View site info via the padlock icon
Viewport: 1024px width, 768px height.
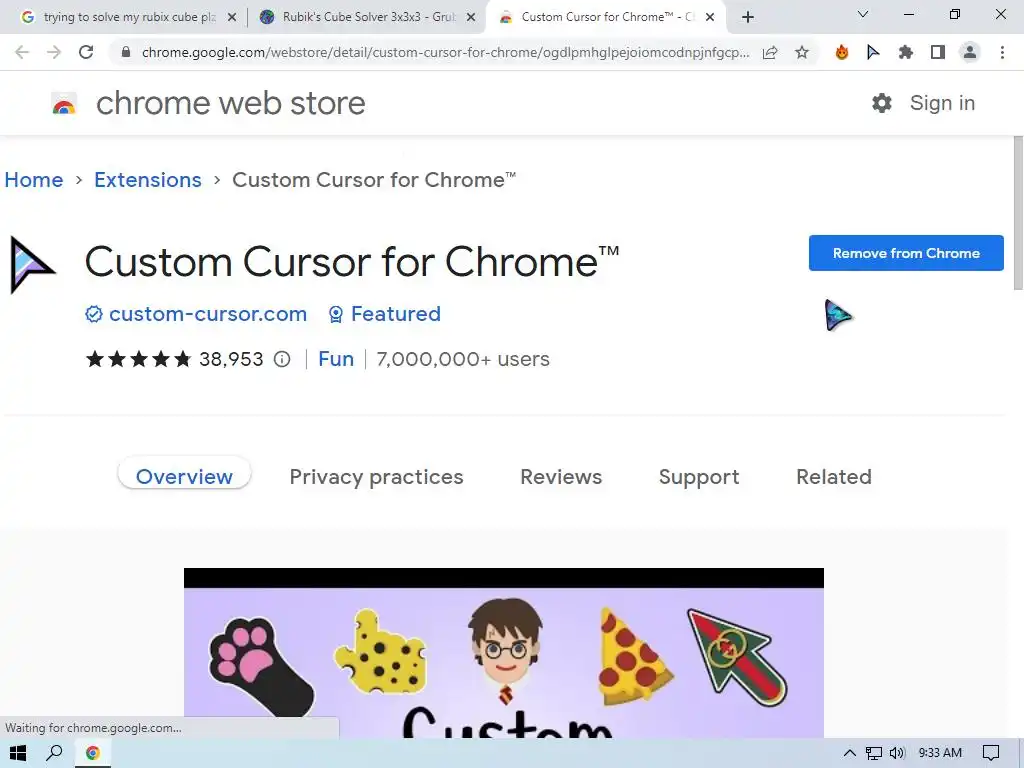127,52
